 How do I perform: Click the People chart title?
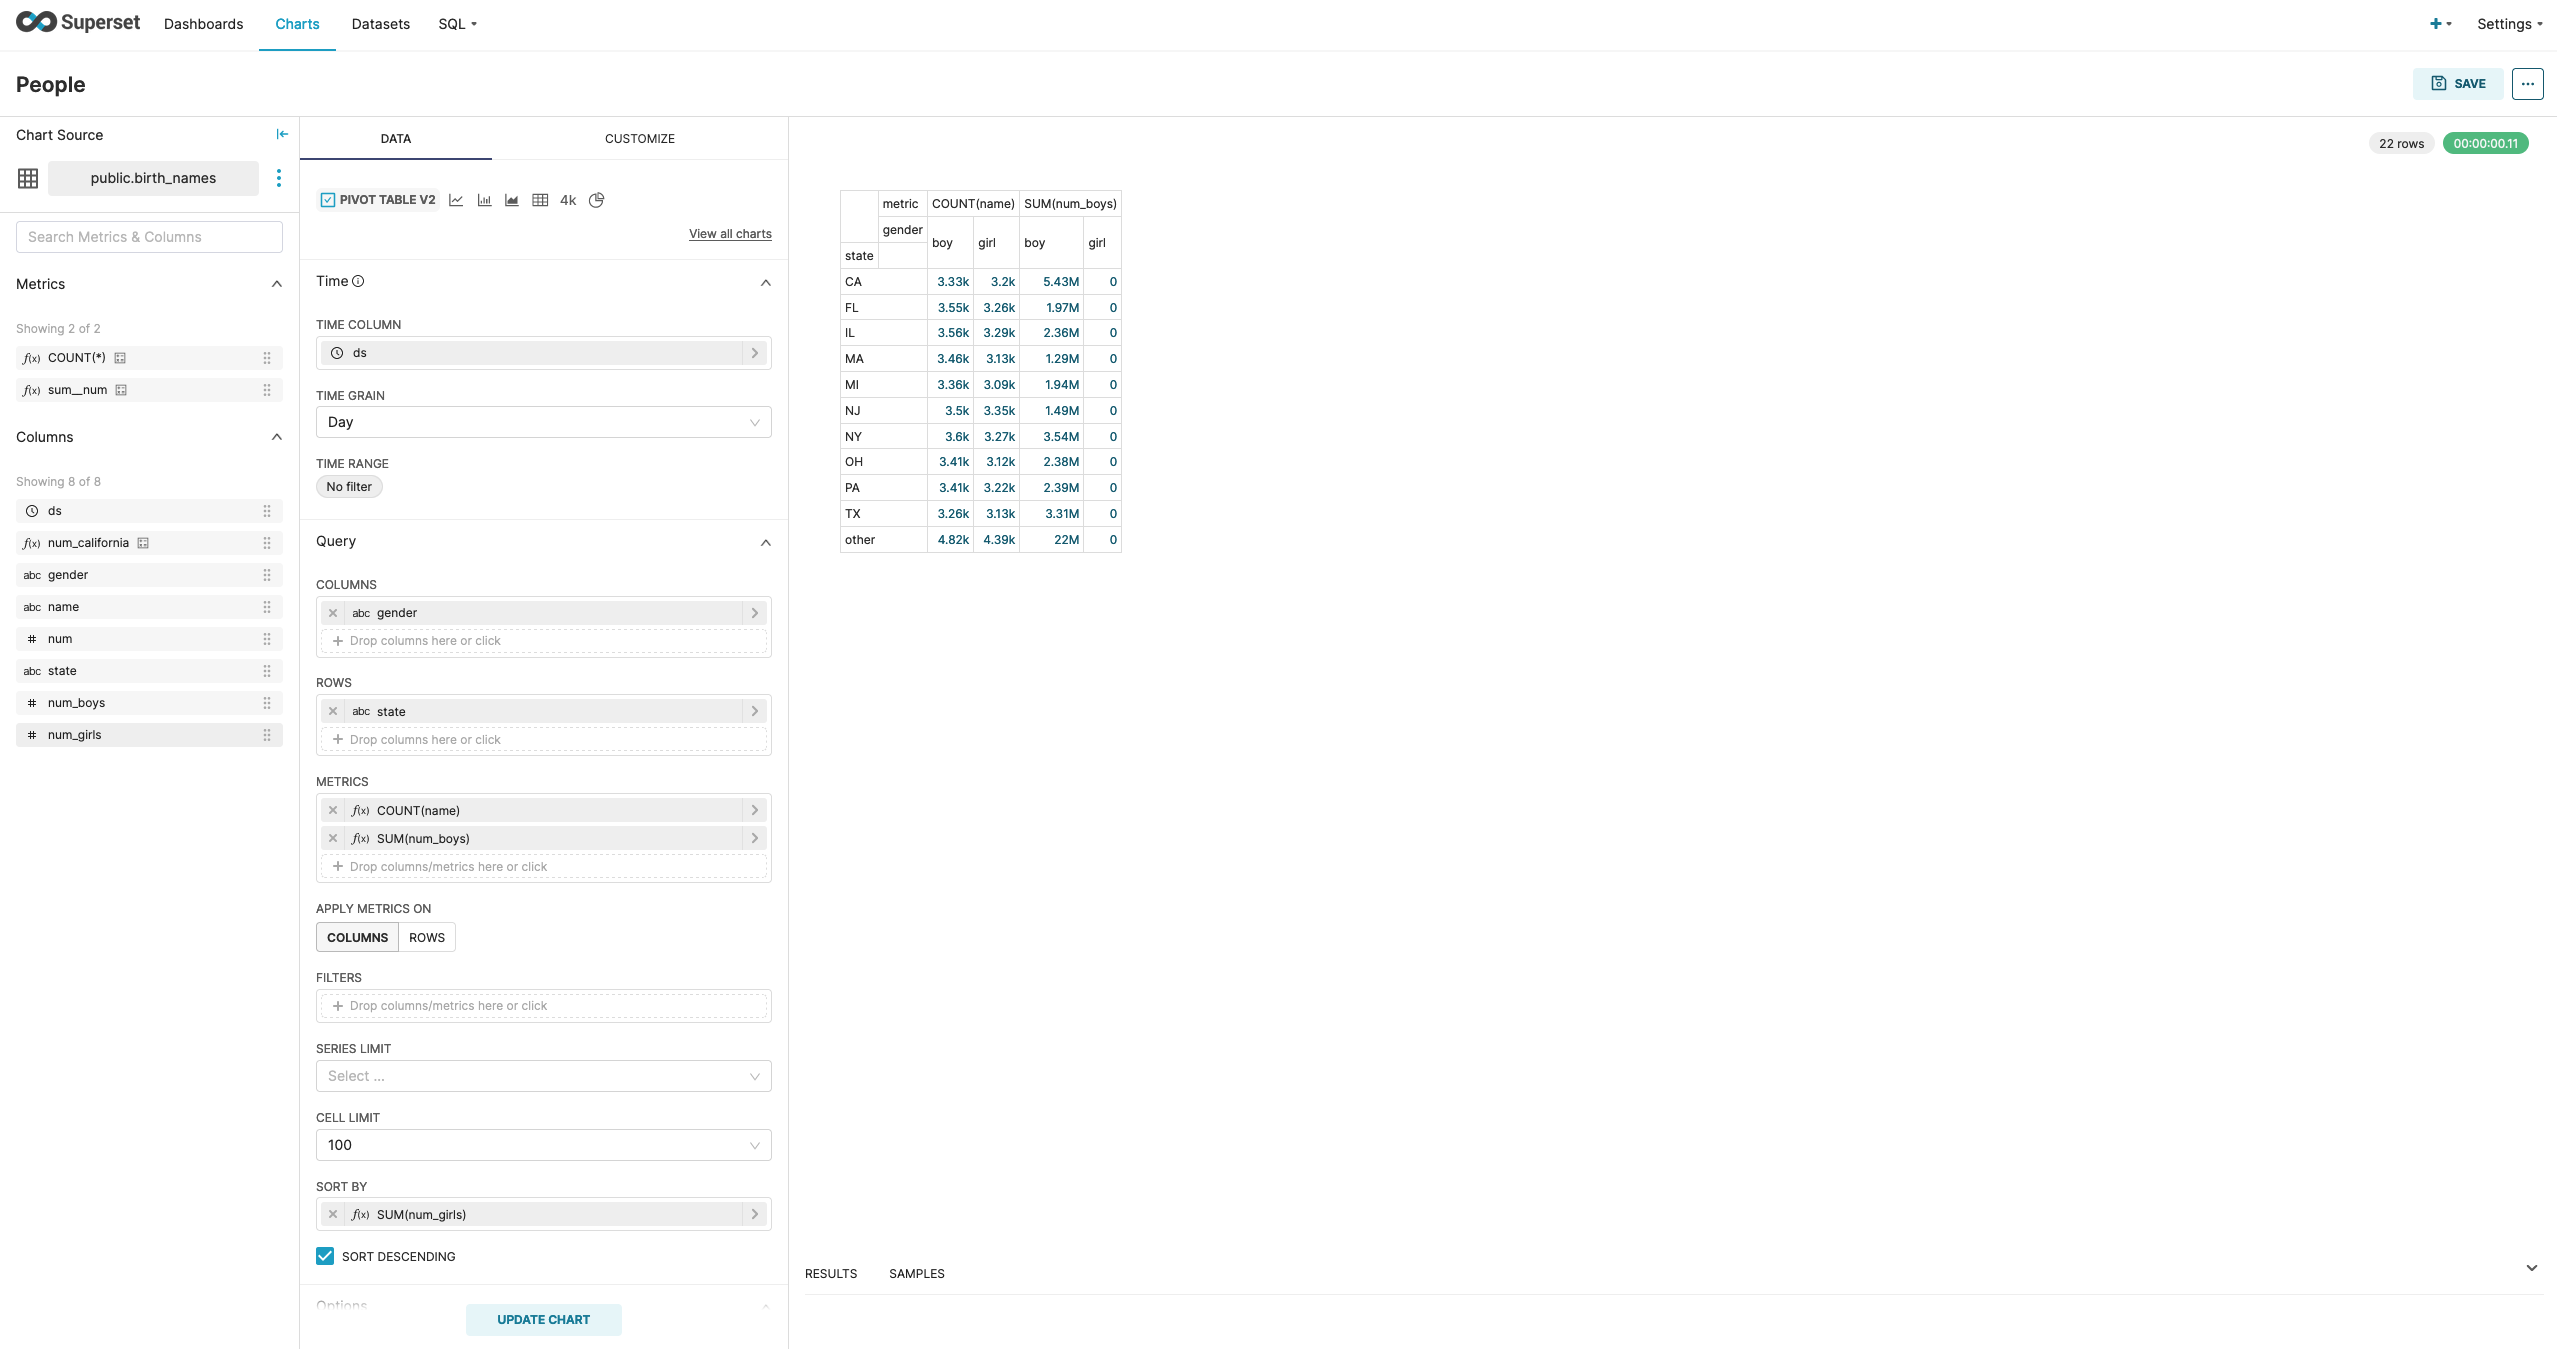51,84
